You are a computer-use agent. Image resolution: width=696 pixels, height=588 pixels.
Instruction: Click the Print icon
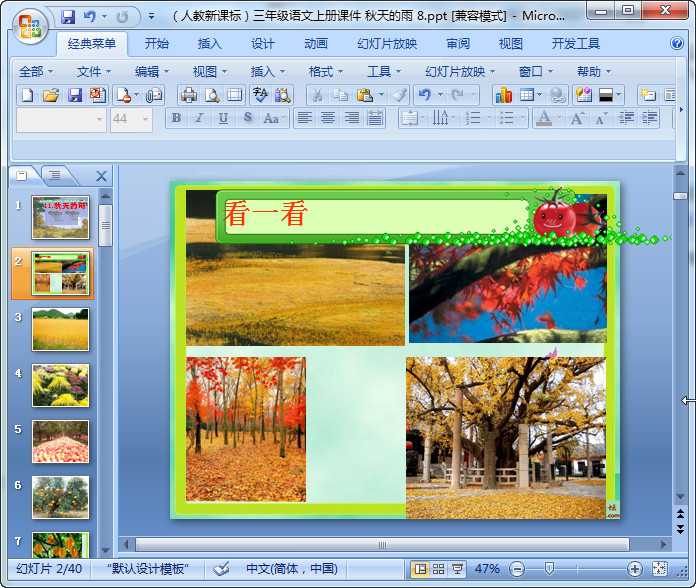click(x=189, y=95)
